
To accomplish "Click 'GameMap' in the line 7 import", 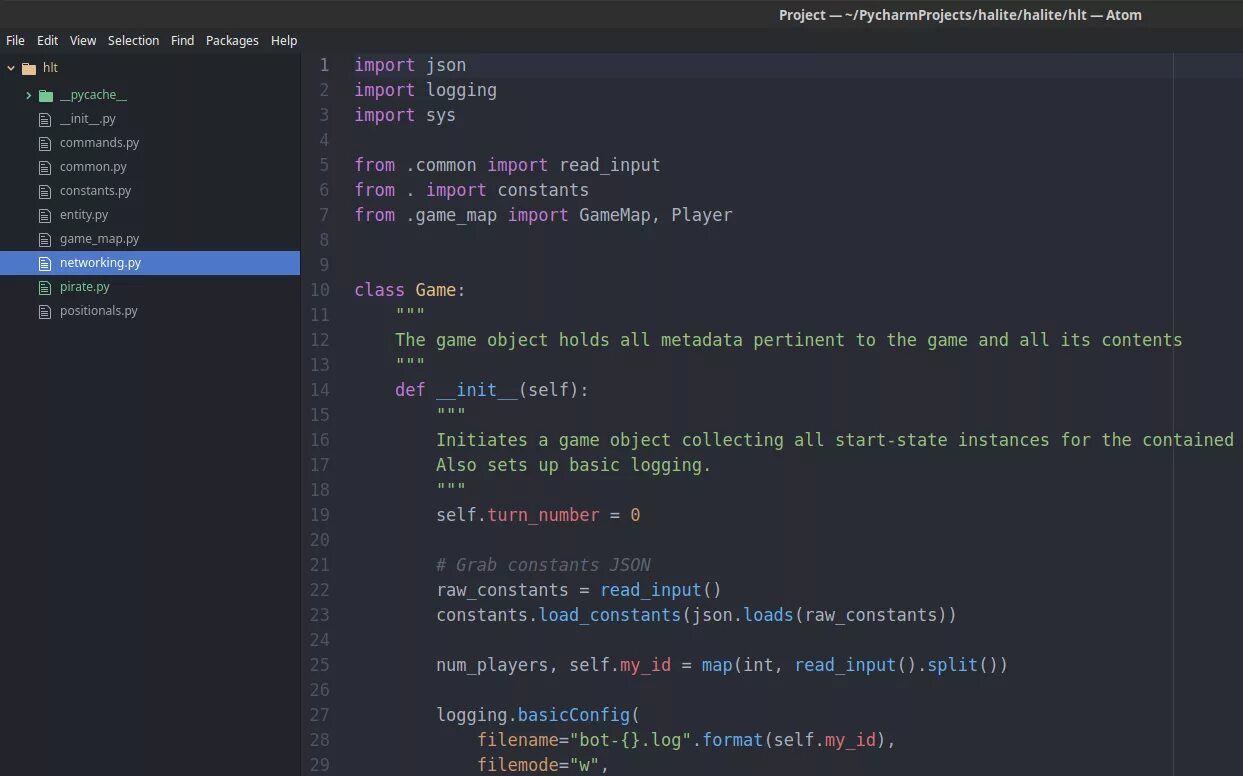I will tap(615, 215).
